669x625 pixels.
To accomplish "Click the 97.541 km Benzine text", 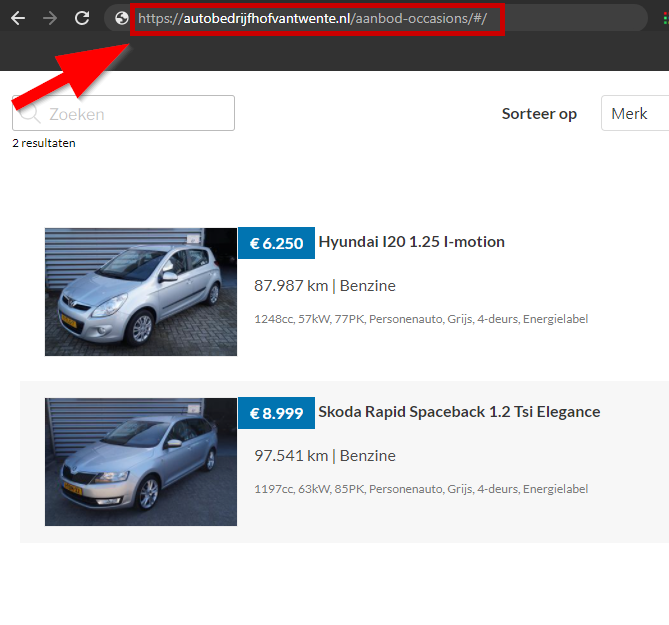I will 325,456.
